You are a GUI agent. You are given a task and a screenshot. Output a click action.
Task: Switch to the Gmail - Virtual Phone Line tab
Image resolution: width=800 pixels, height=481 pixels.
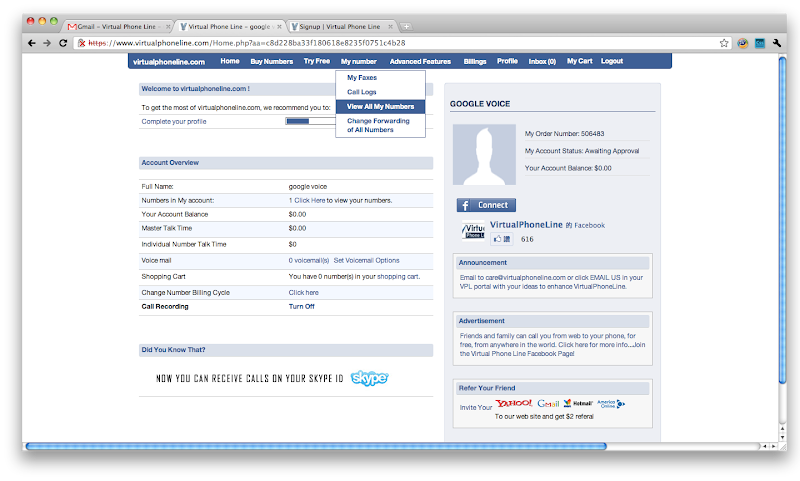[x=117, y=27]
